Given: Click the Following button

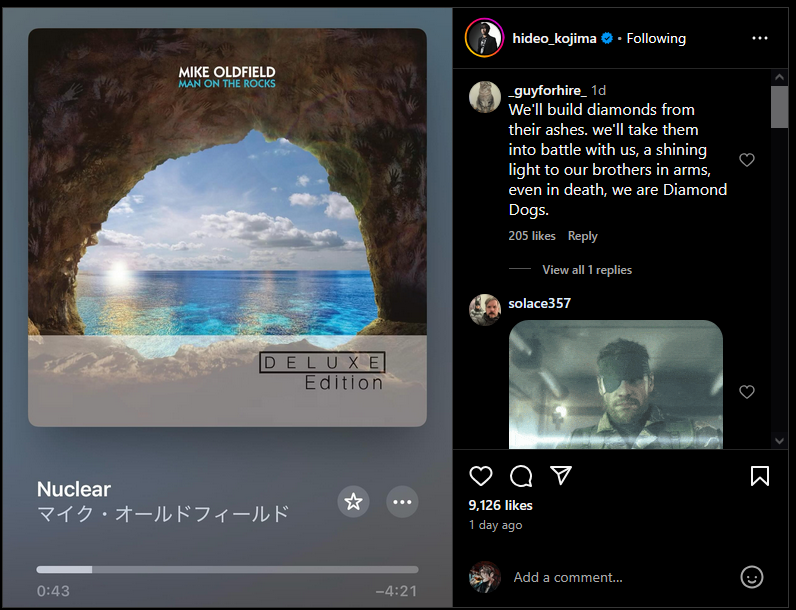Looking at the screenshot, I should coord(656,39).
